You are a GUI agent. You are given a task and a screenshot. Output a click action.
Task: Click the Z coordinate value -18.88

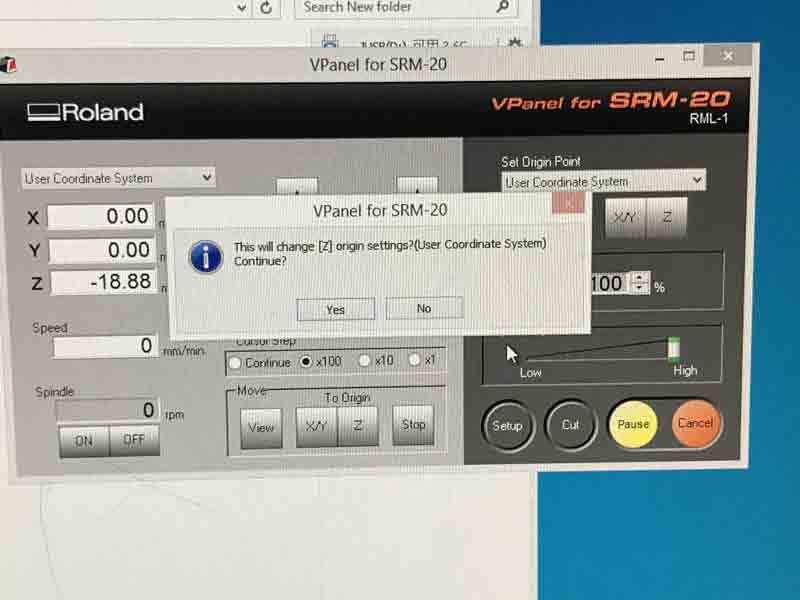tap(103, 282)
